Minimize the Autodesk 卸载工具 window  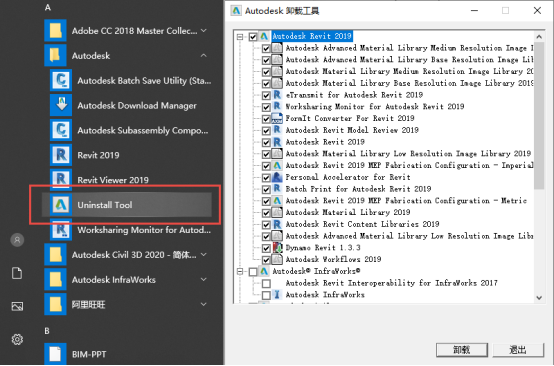(x=474, y=11)
